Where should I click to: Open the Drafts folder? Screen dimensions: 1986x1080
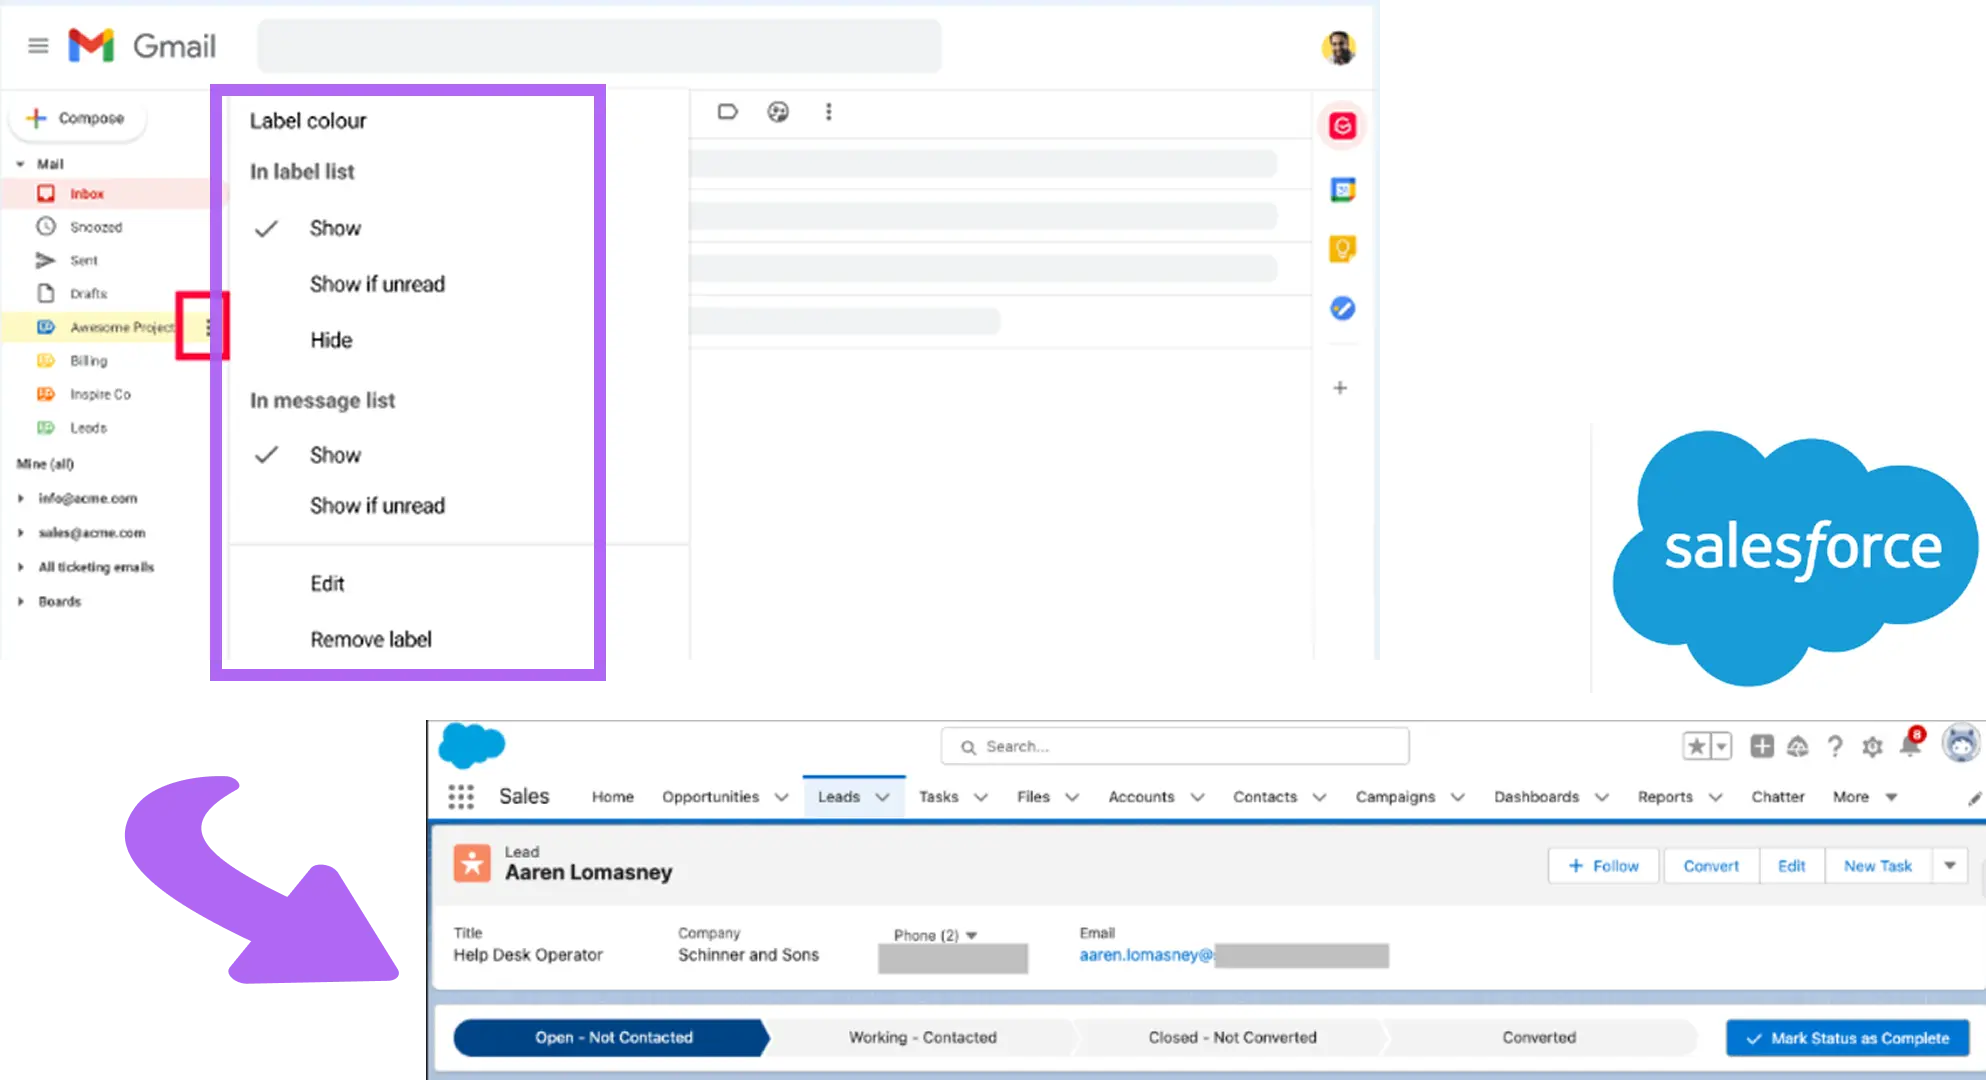click(x=88, y=294)
